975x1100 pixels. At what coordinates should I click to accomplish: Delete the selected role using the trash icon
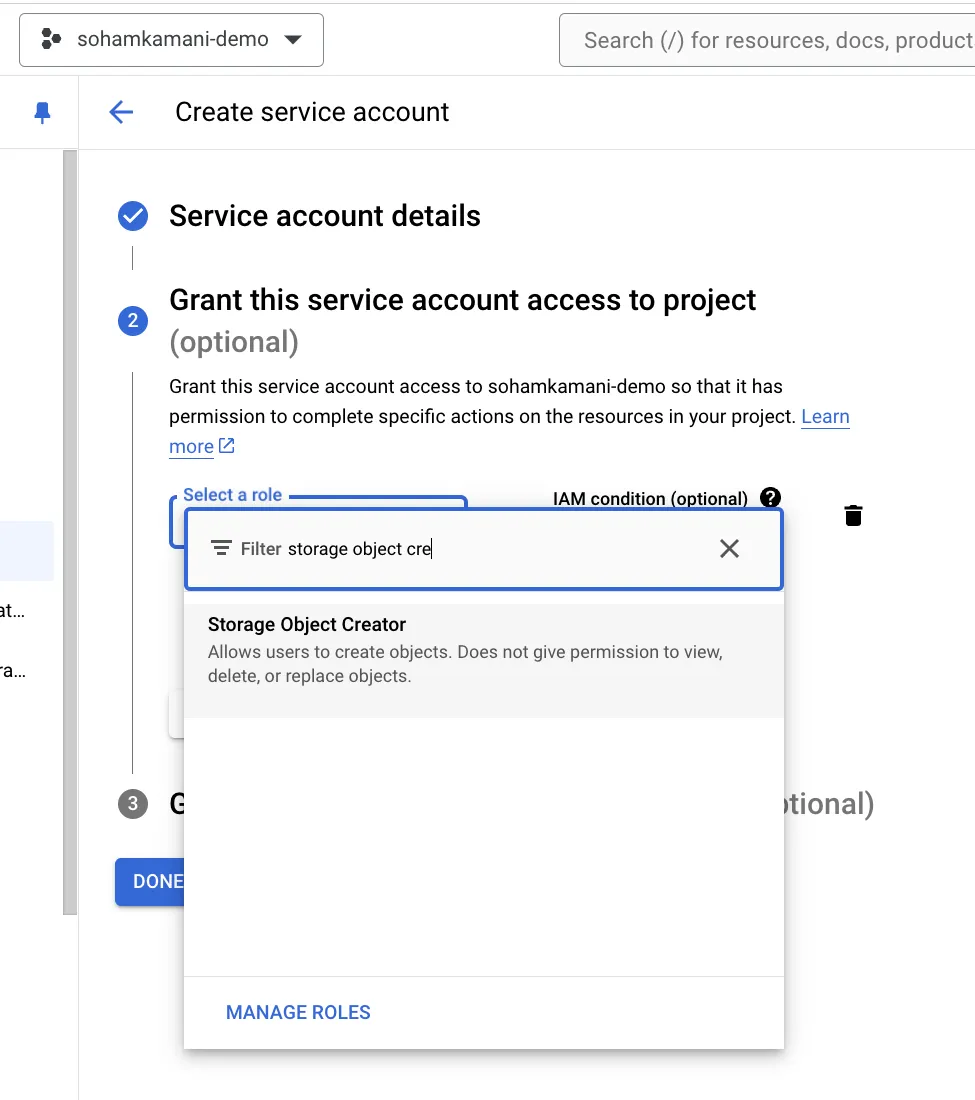pyautogui.click(x=852, y=515)
